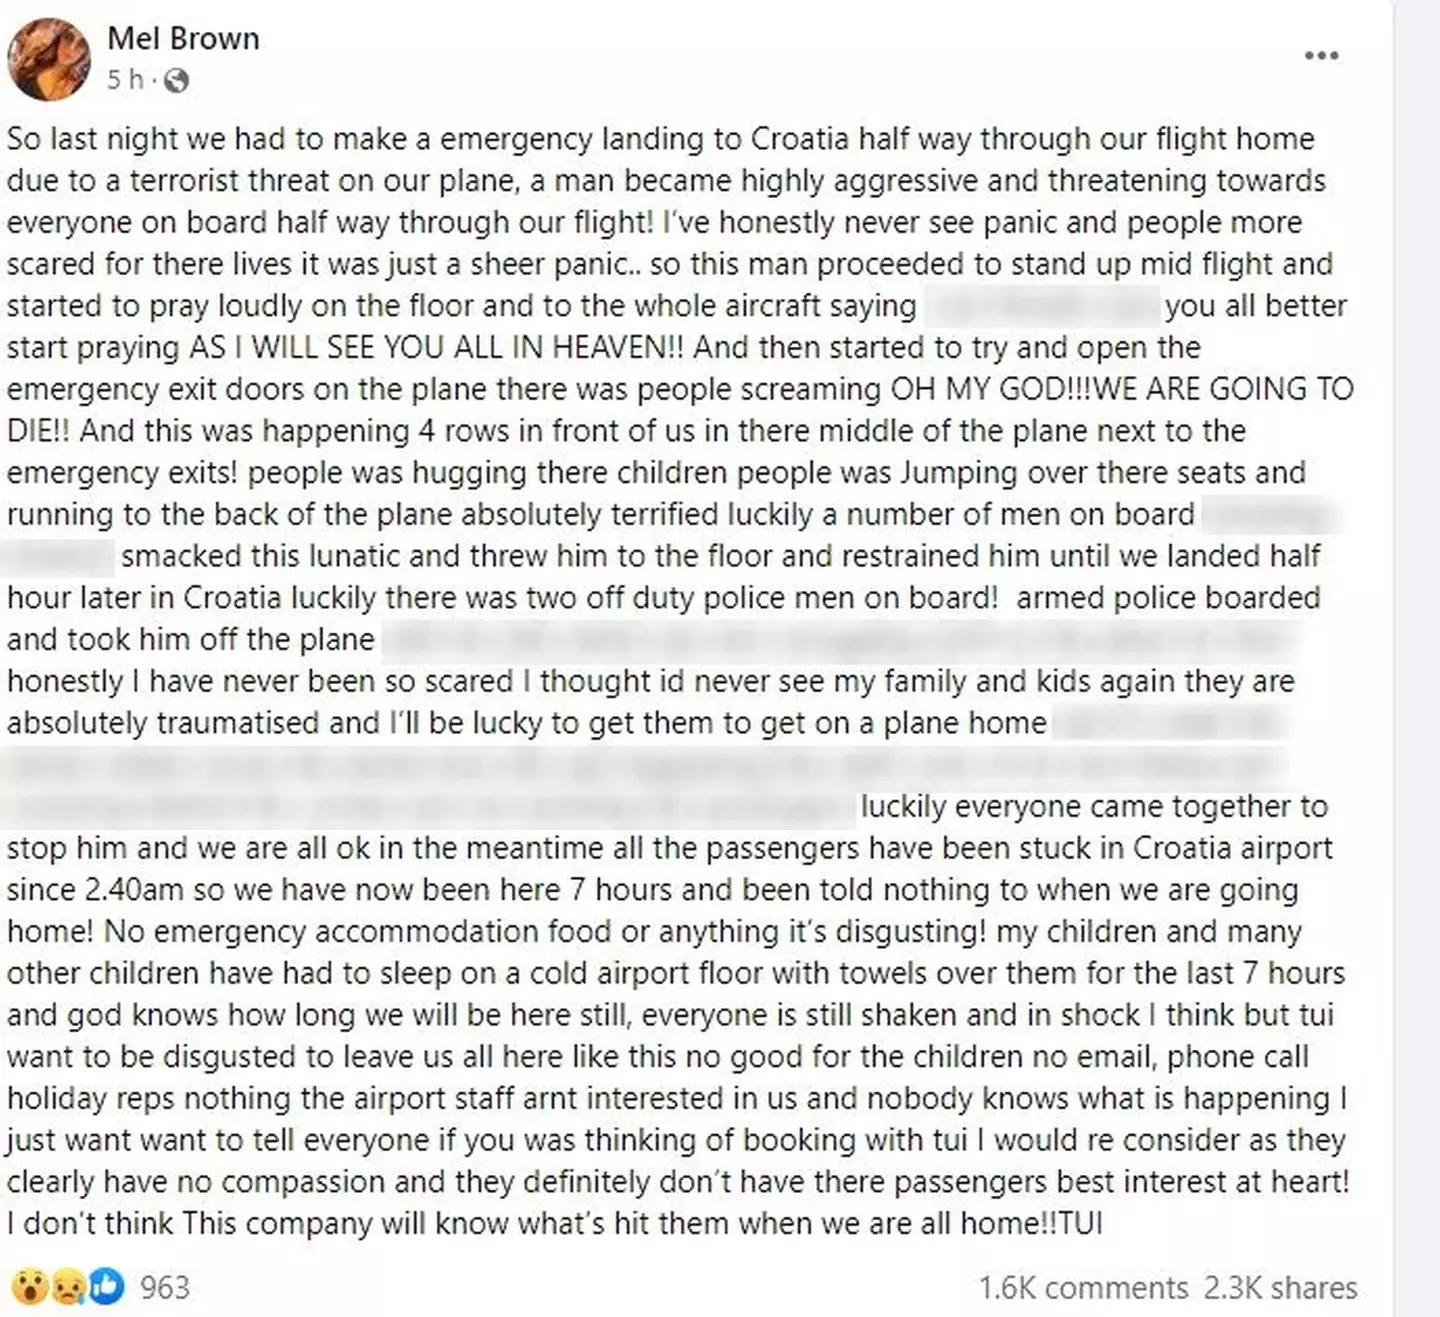Click the blurred text after "aircraft saying"
The image size is (1440, 1317).
[1040, 305]
